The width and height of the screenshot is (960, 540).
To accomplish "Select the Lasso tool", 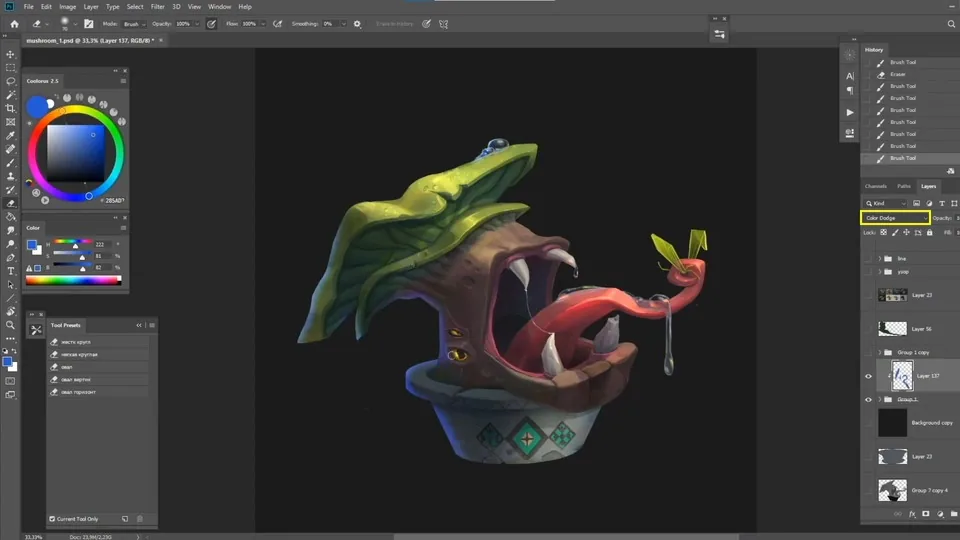I will tap(10, 81).
